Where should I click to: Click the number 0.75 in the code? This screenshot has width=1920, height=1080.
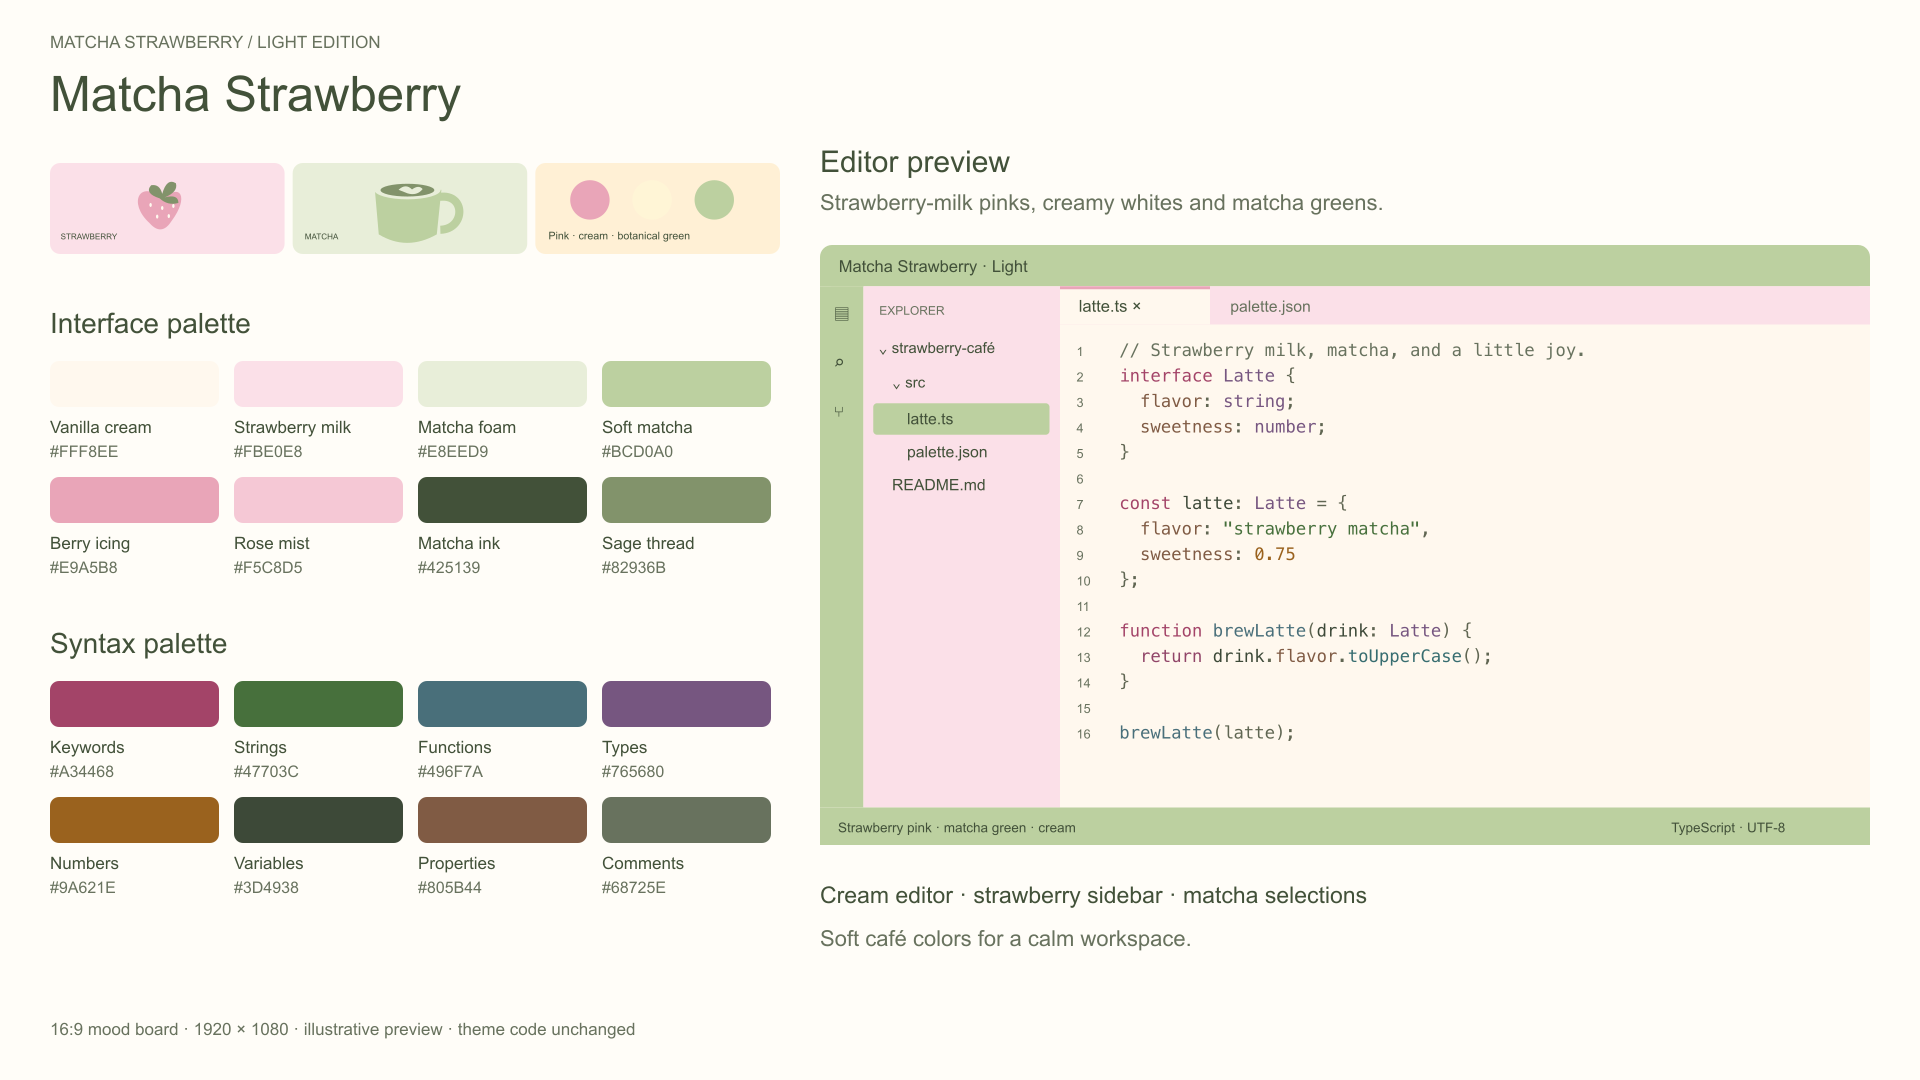1275,554
